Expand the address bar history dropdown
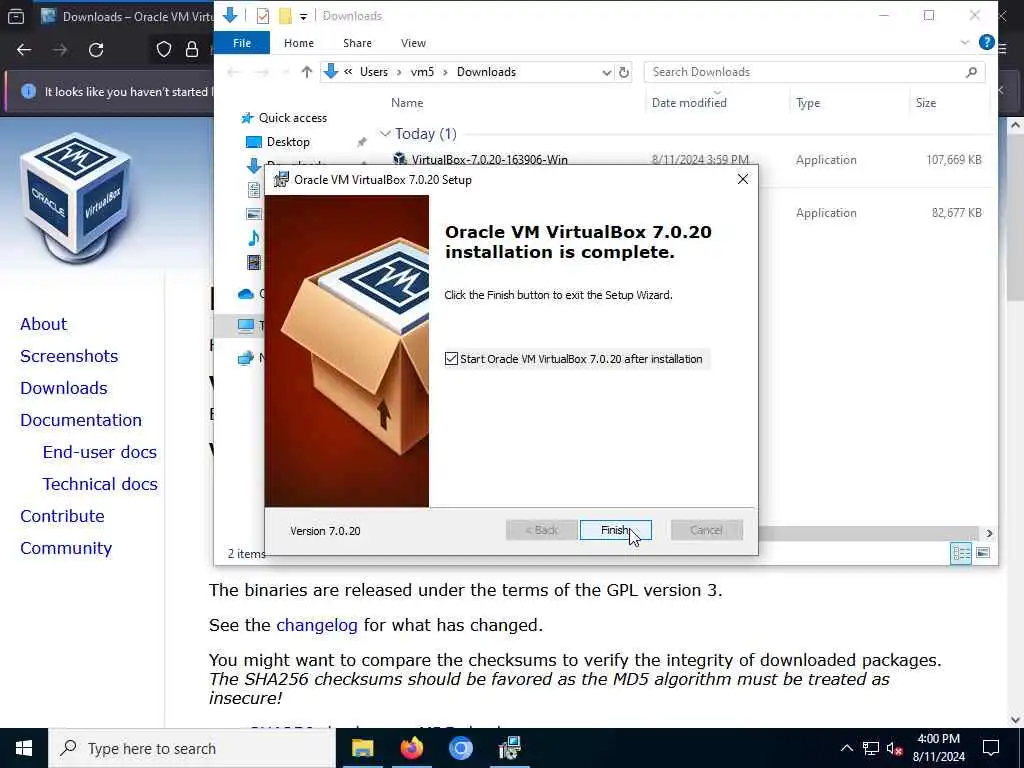This screenshot has height=768, width=1024. tap(606, 72)
